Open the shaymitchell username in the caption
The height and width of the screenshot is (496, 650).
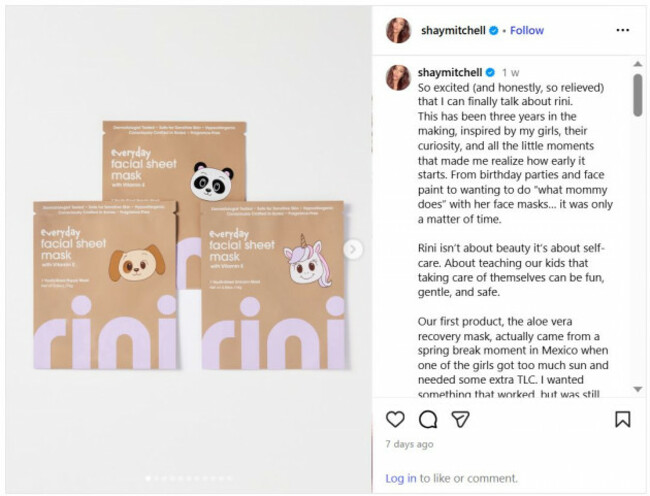(x=449, y=72)
